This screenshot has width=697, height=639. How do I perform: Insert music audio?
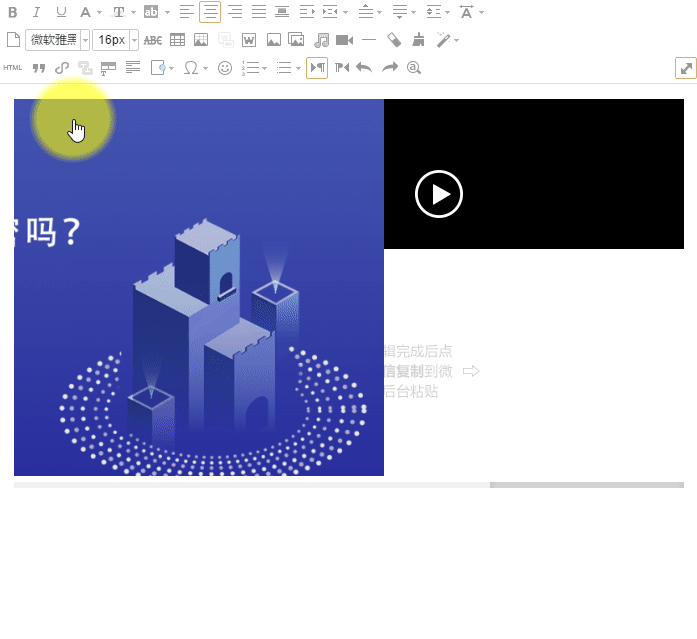321,40
